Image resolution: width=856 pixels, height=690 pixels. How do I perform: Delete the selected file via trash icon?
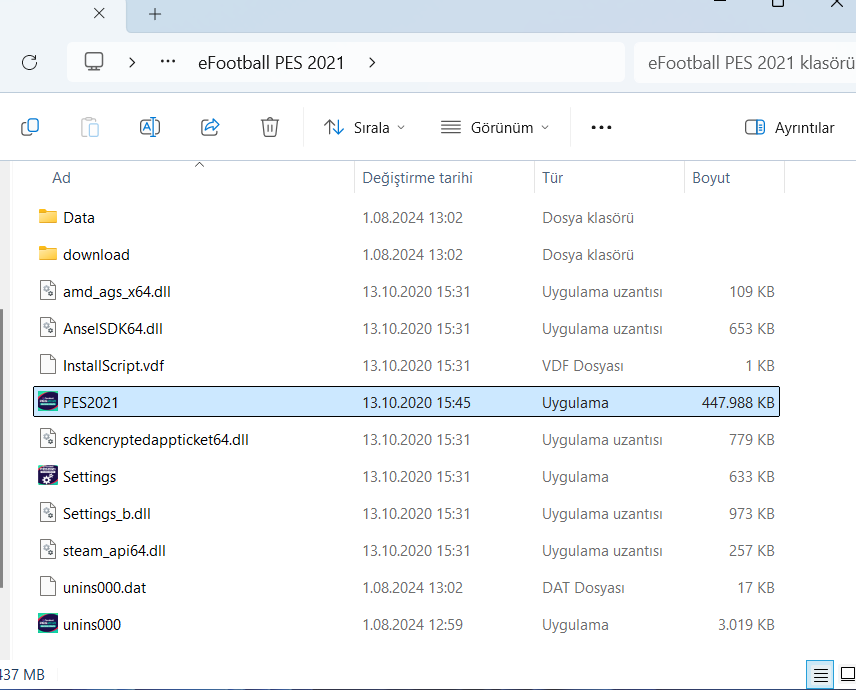270,127
